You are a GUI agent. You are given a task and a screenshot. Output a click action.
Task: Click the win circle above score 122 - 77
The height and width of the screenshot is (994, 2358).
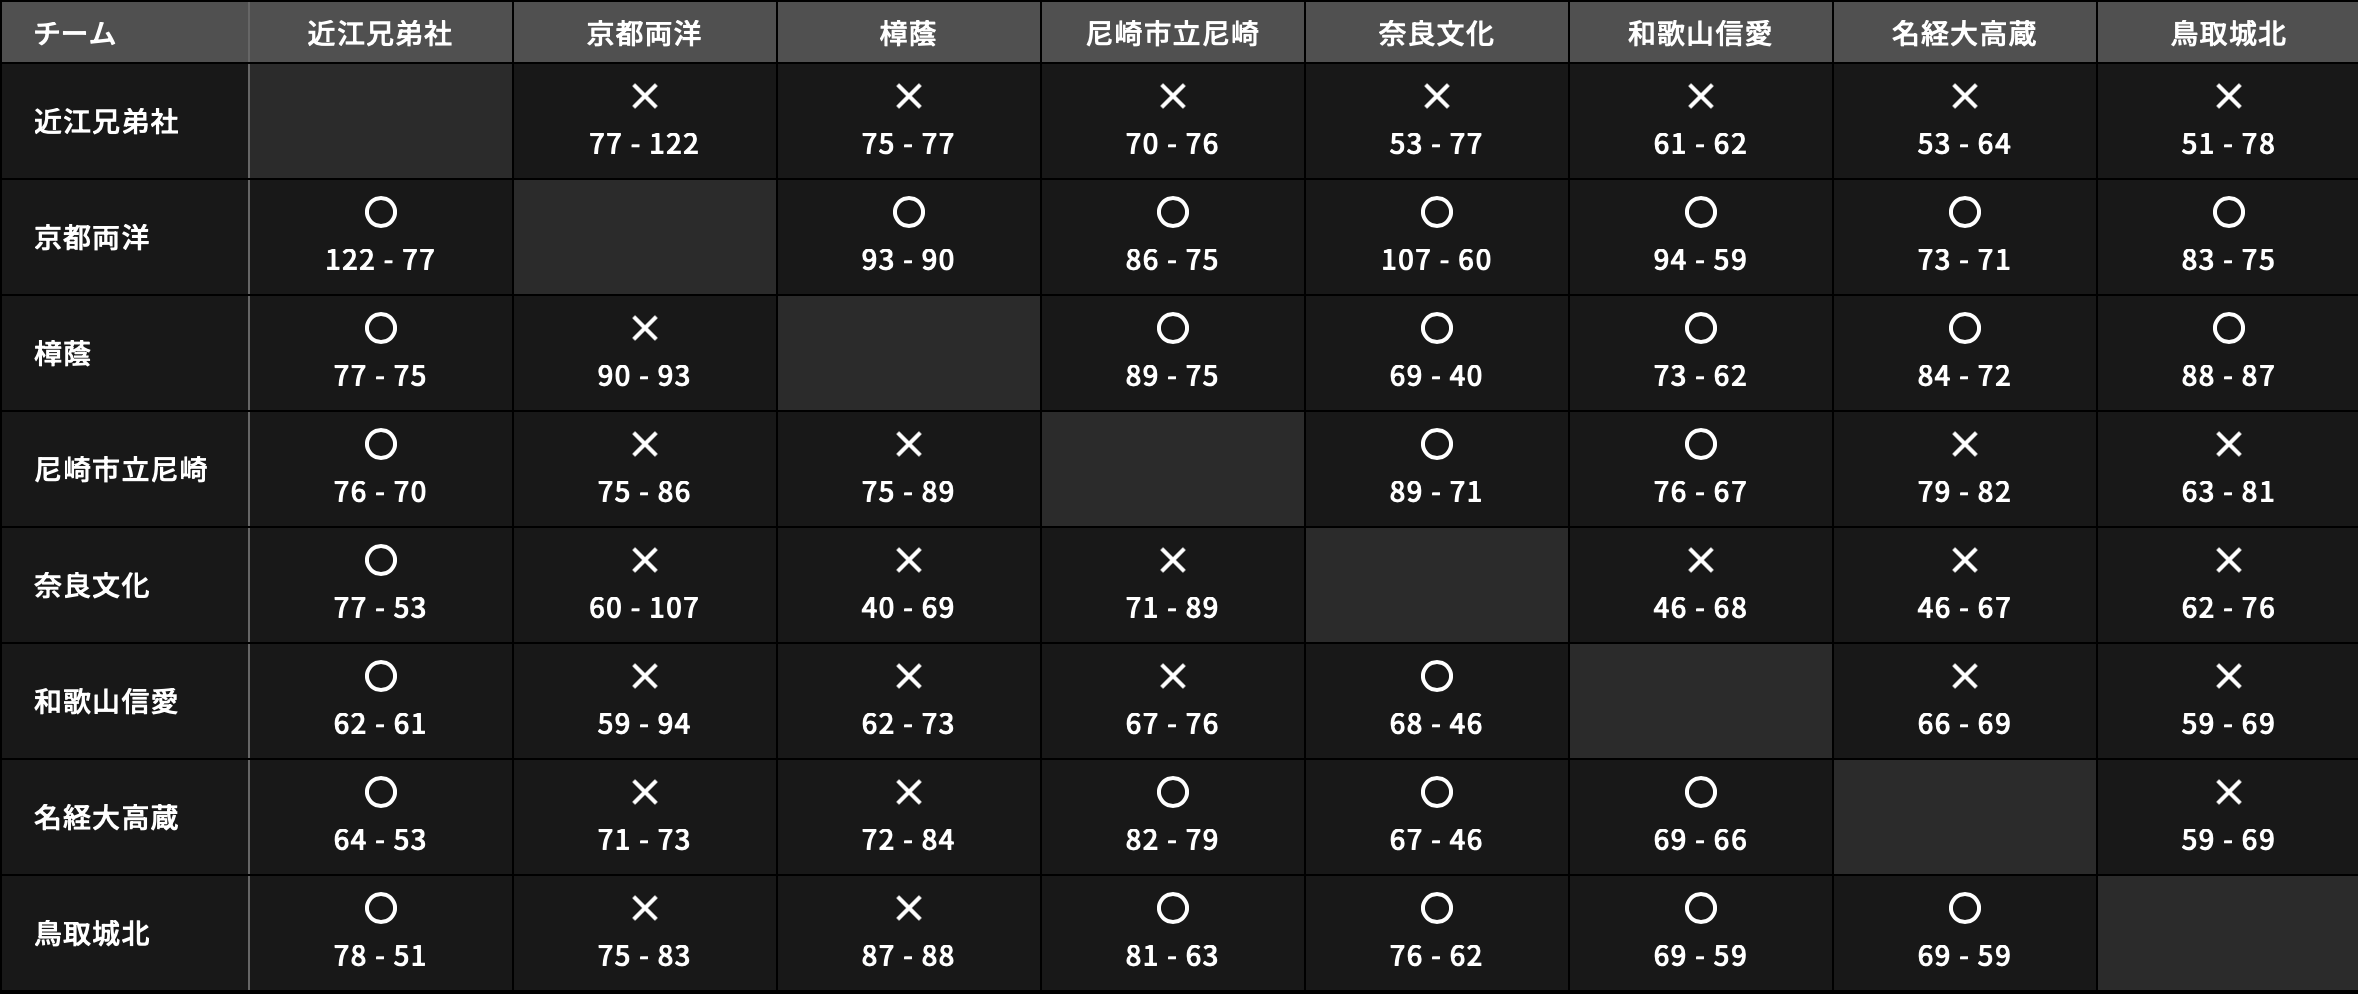(x=381, y=212)
